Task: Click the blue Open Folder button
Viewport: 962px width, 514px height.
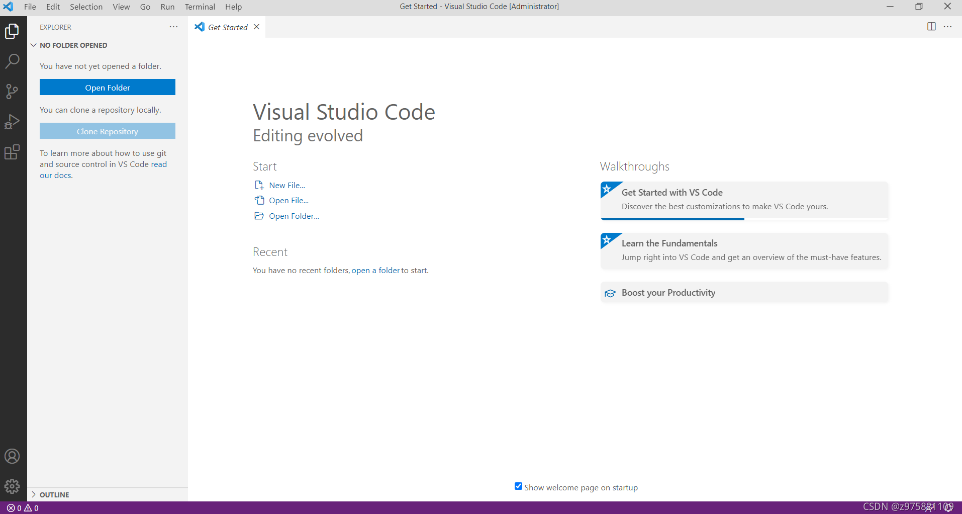Action: (107, 87)
